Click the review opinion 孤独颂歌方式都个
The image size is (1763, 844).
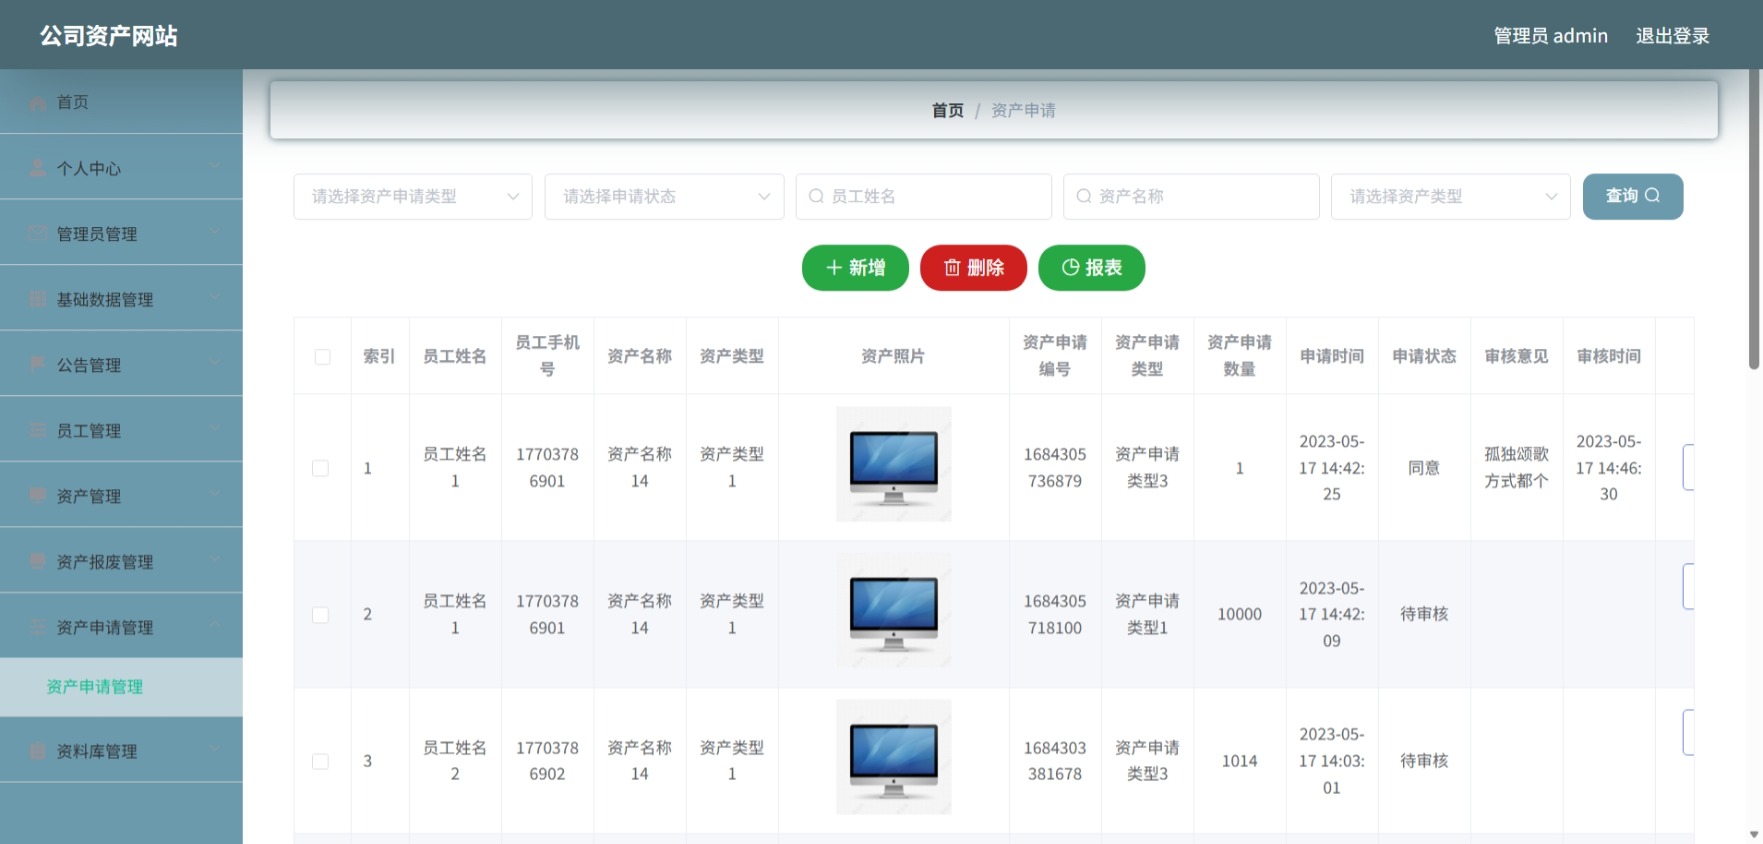click(x=1516, y=468)
